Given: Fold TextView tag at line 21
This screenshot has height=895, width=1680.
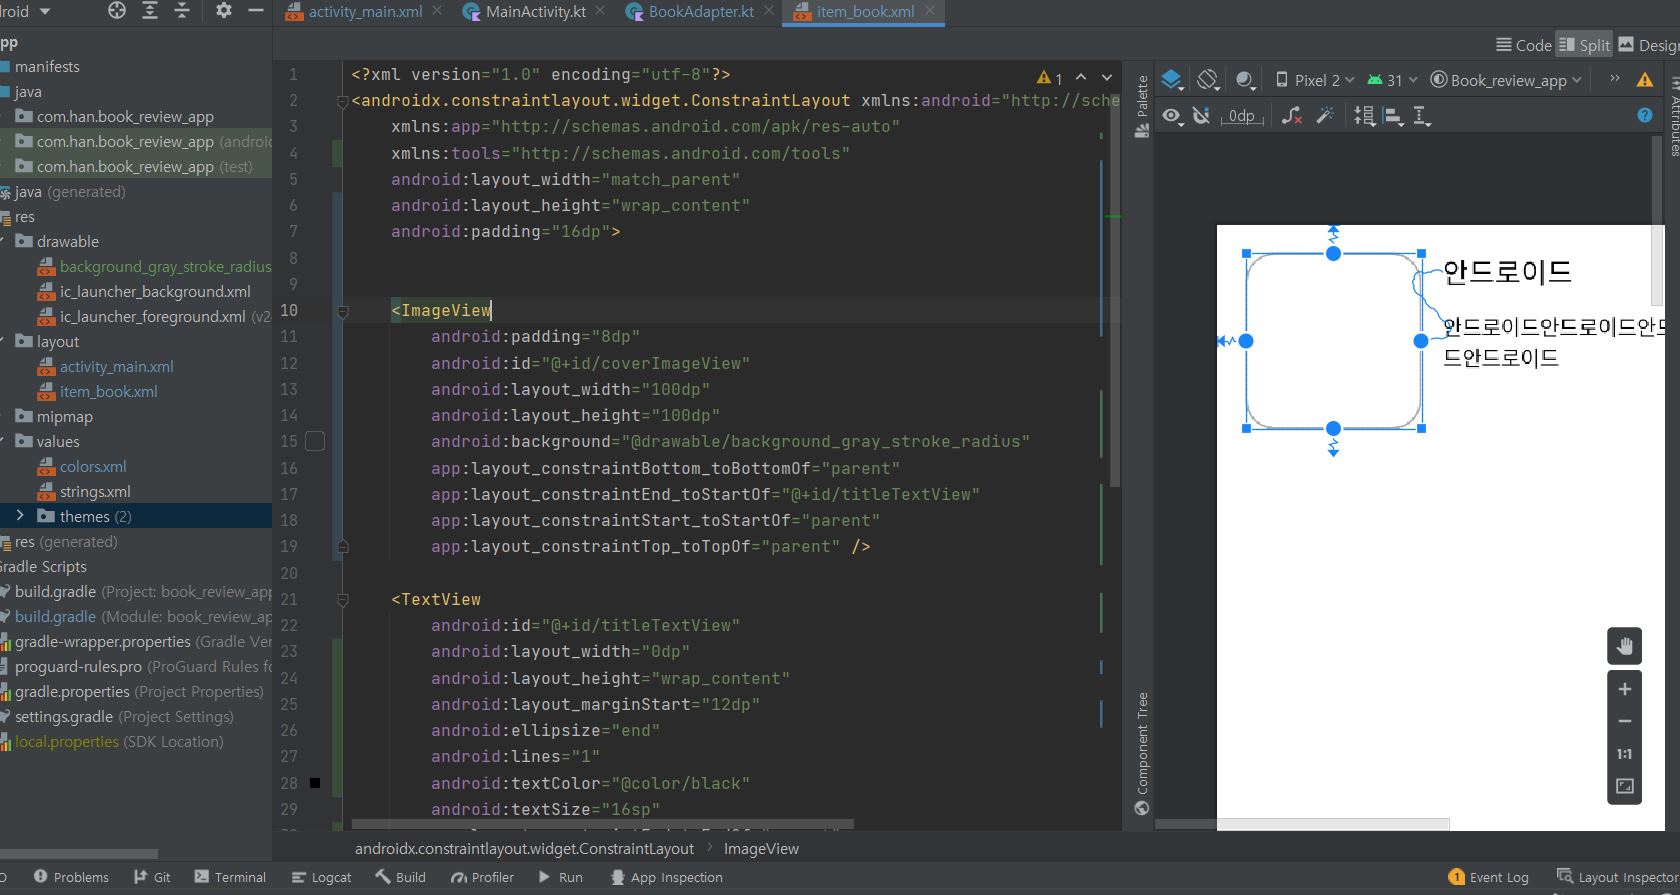Looking at the screenshot, I should coord(342,600).
